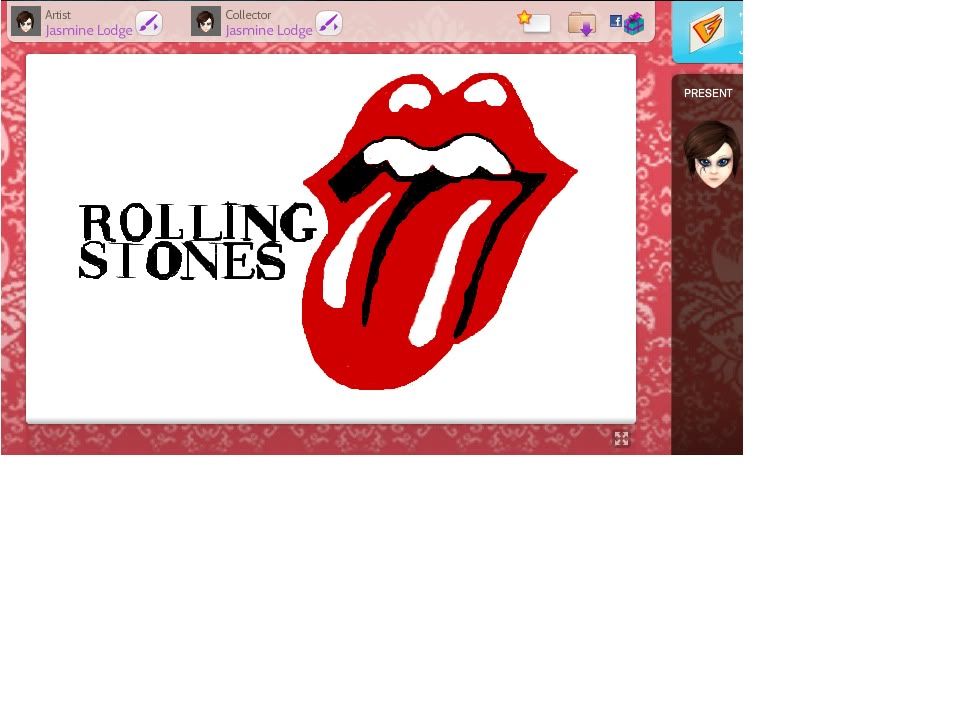Screen dimensions: 962x716
Task: Click the star favorite card icon
Action: (533, 22)
